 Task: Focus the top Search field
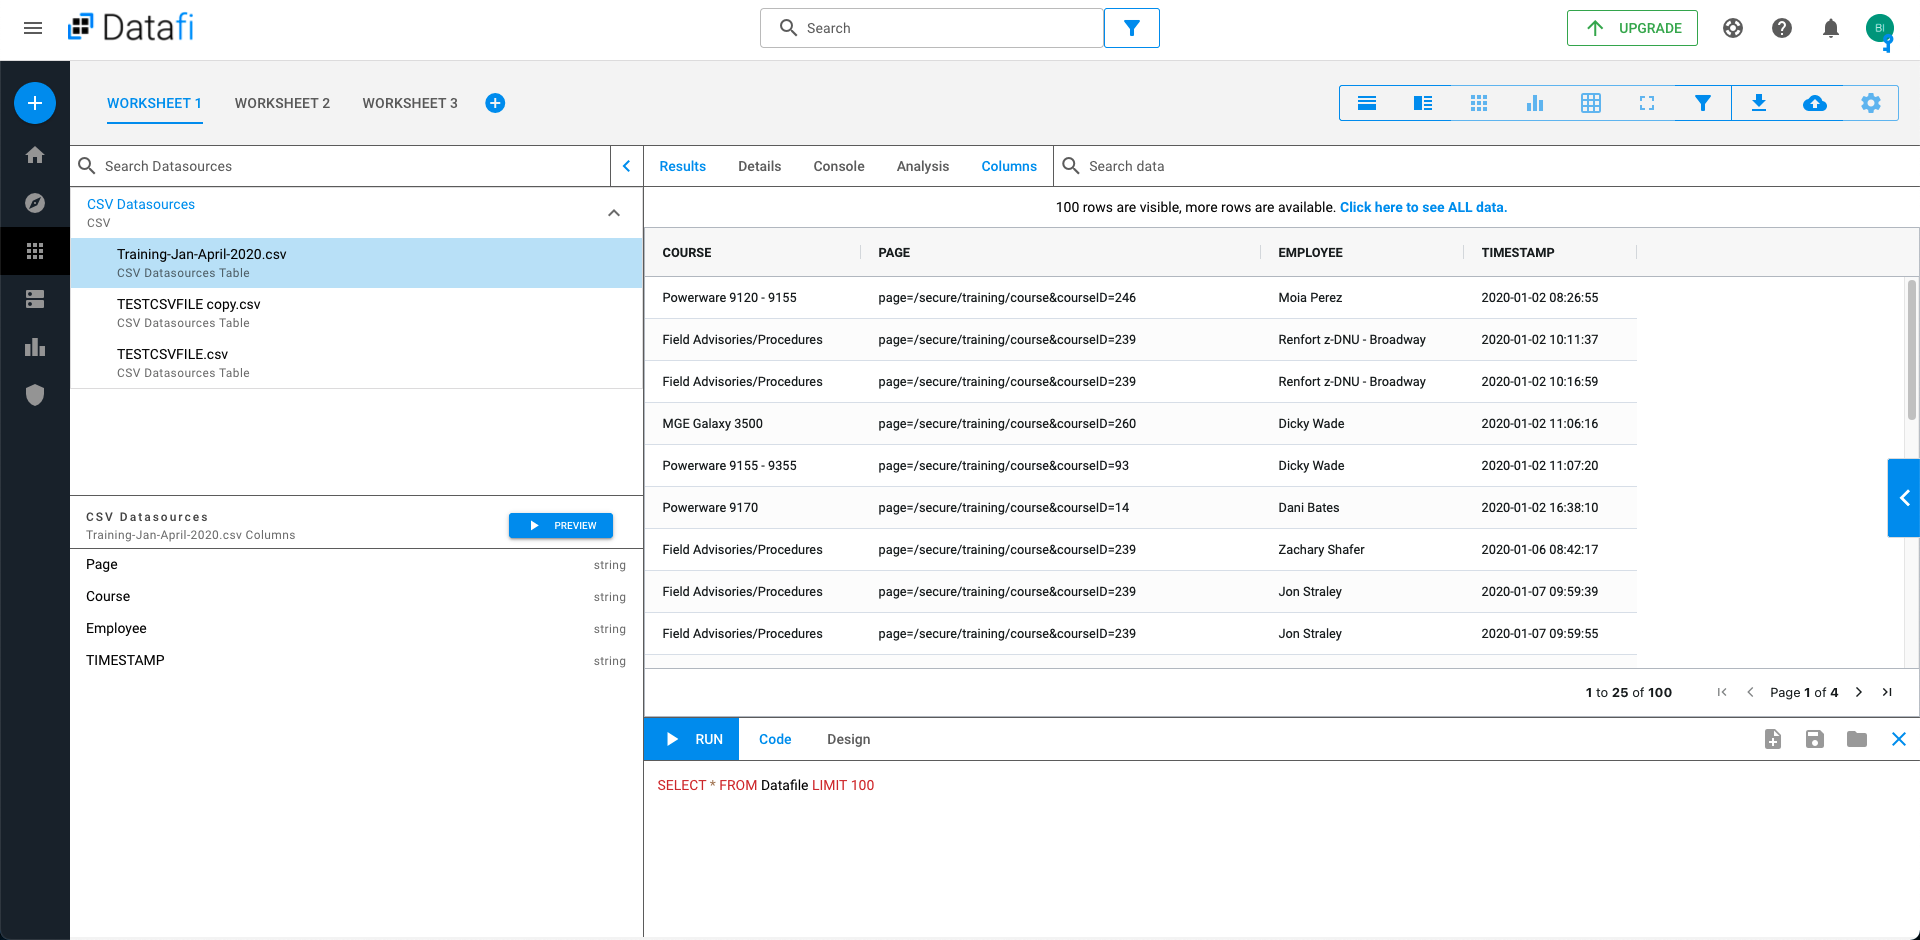click(x=932, y=28)
